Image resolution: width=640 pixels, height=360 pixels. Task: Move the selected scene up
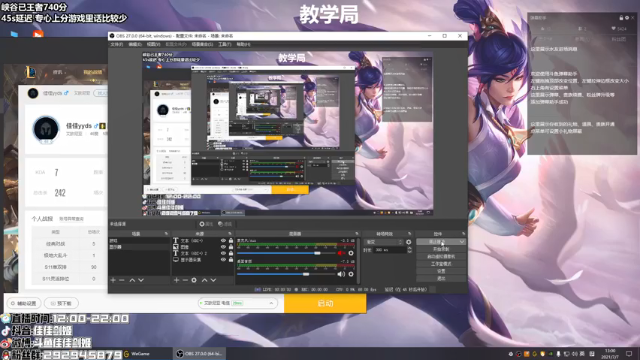click(132, 280)
